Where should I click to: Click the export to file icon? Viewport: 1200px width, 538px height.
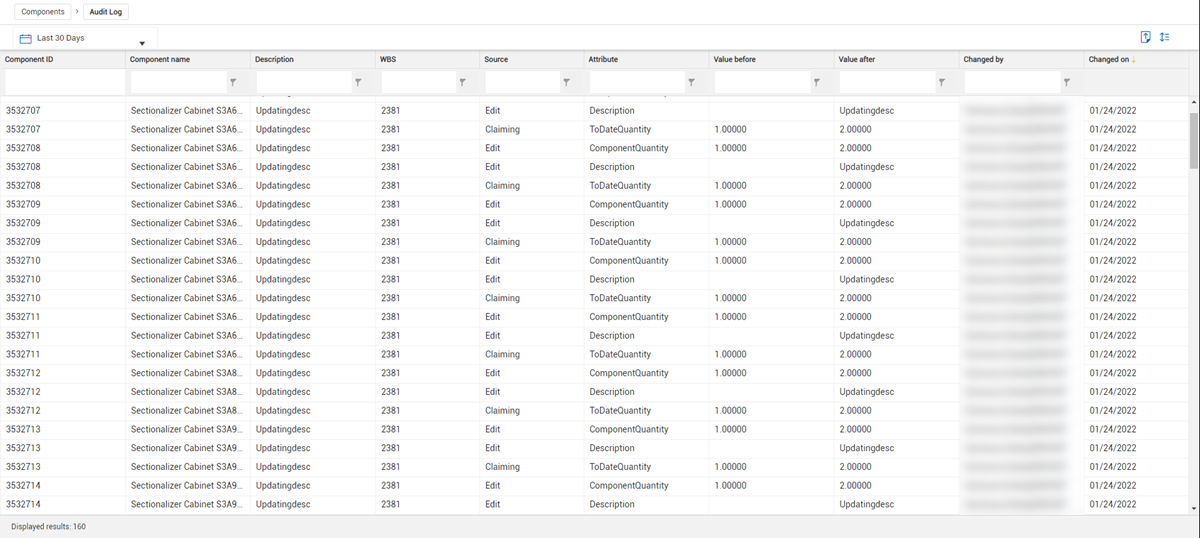click(x=1146, y=37)
